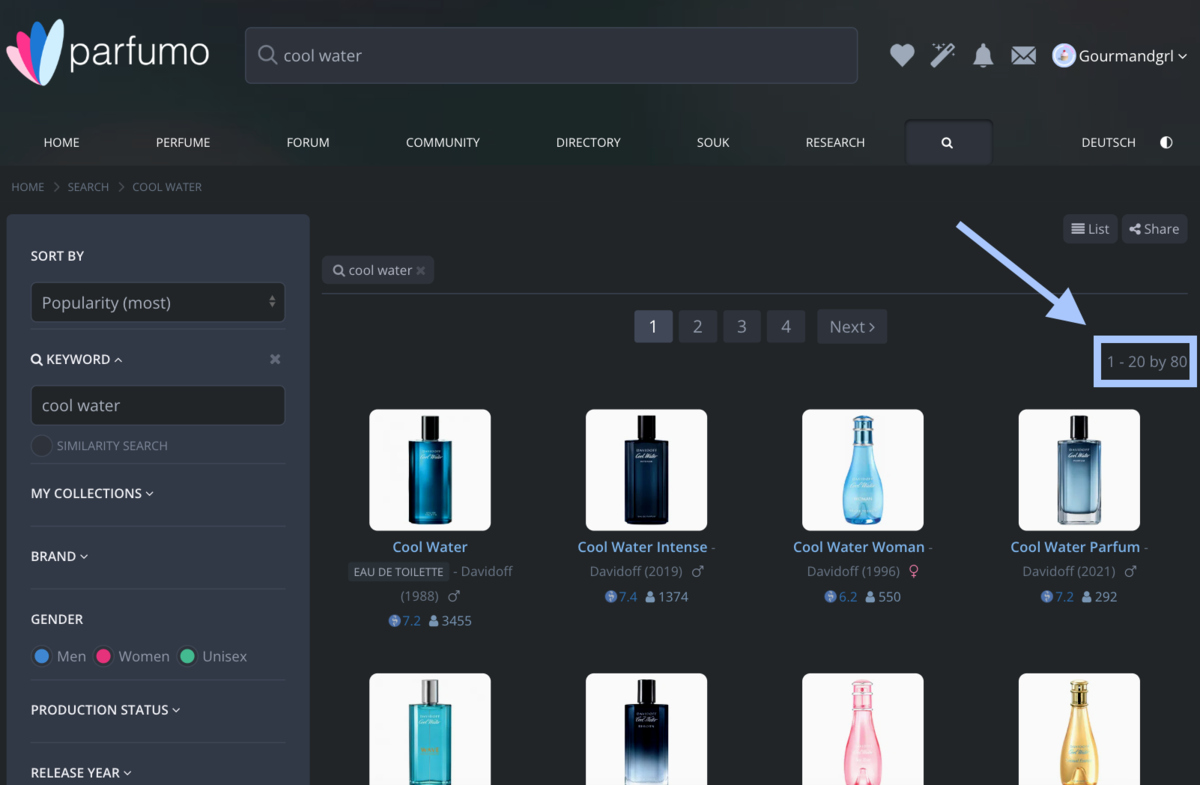Select the Unisex gender filter
1200x785 pixels.
pyautogui.click(x=187, y=657)
